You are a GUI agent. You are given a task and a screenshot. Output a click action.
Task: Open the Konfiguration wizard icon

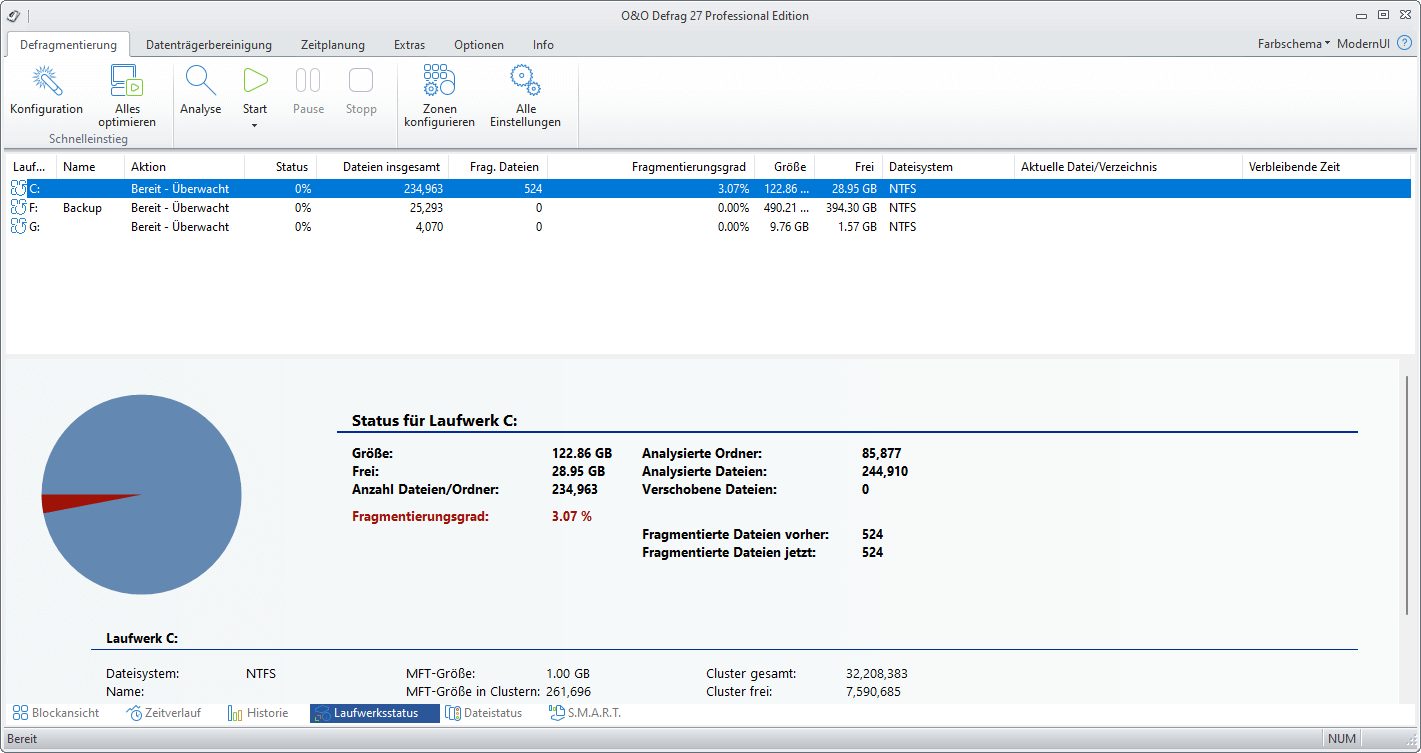(46, 82)
